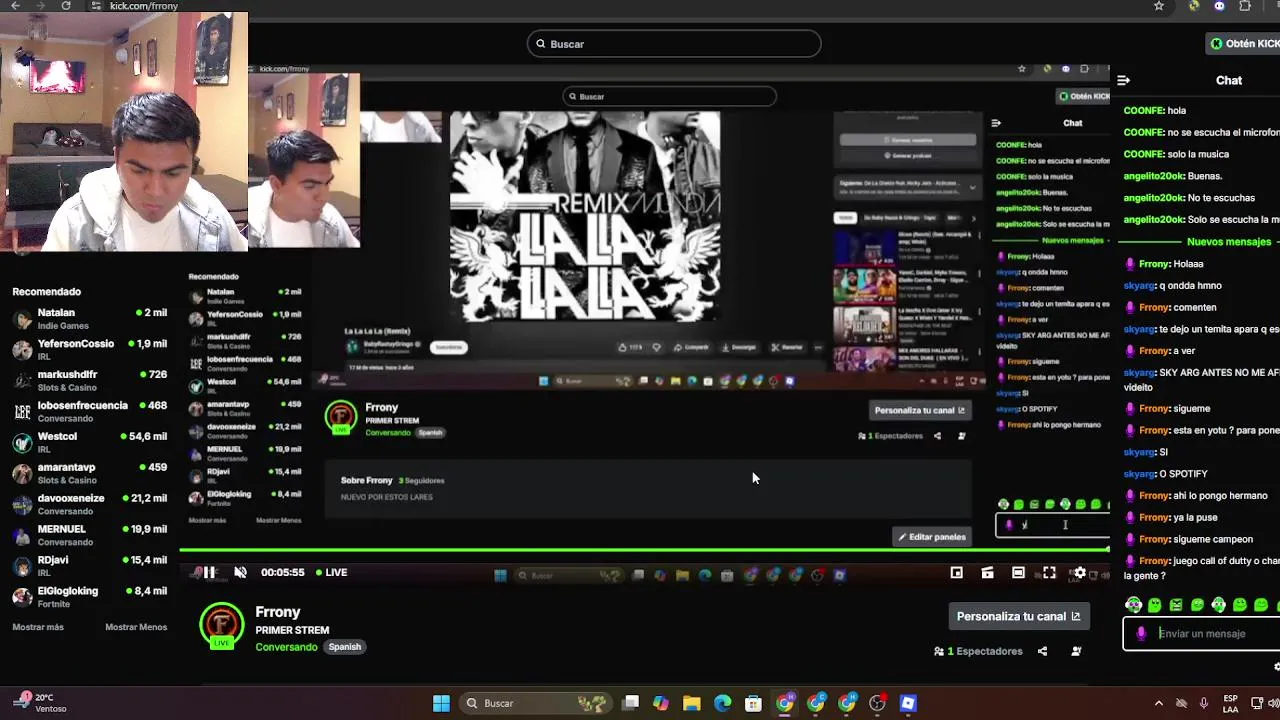Screen dimensions: 1280x720
Task: Click the purple microphone chat icon
Action: point(1141,633)
